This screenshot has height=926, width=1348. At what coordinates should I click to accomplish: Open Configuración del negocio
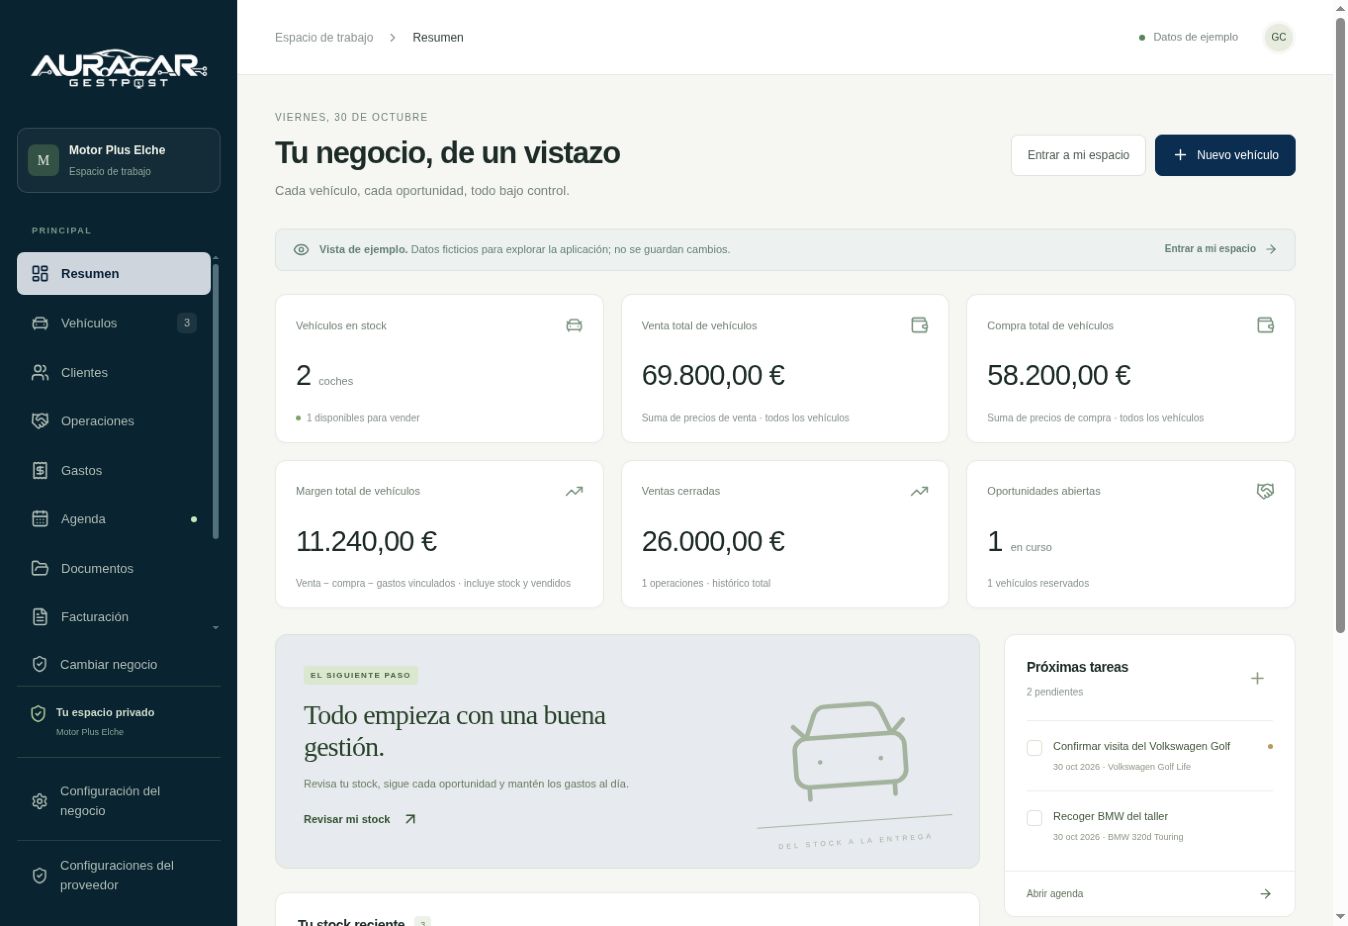tap(118, 801)
